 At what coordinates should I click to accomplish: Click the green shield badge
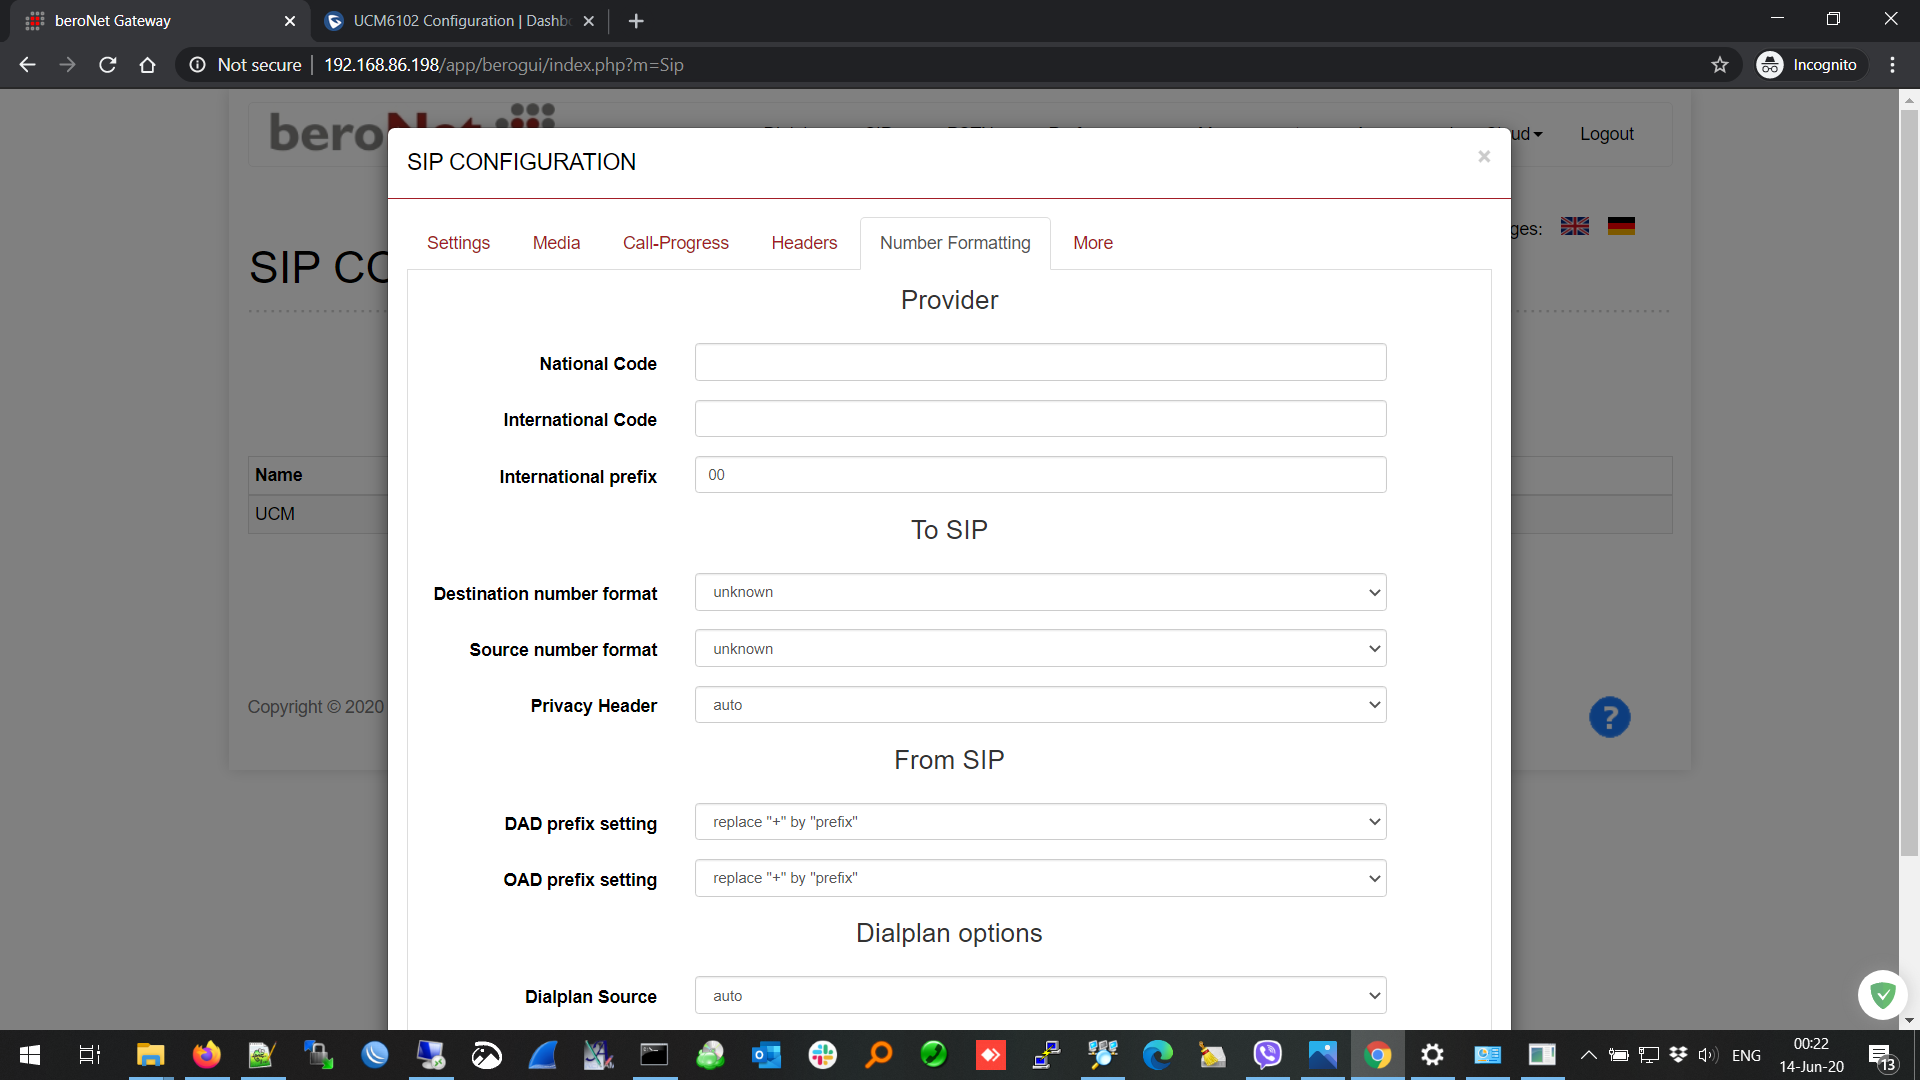click(x=1882, y=994)
